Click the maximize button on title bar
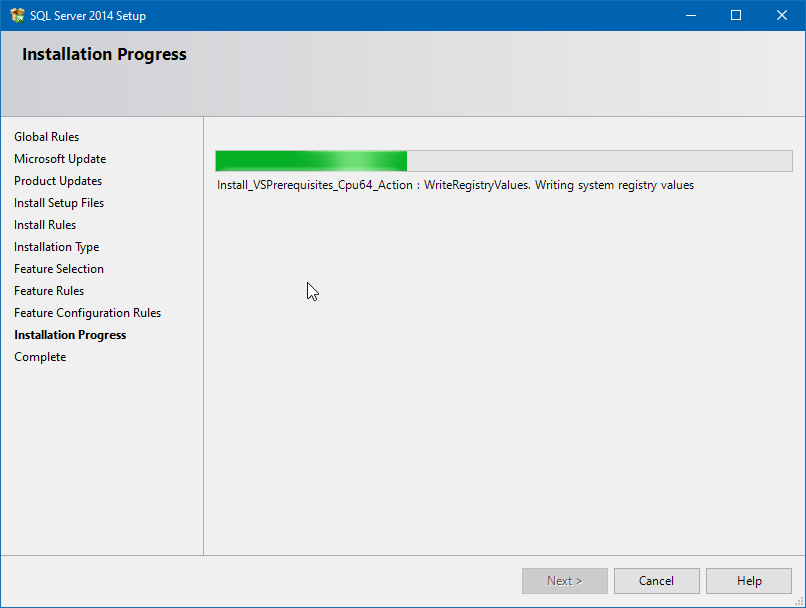 click(x=737, y=15)
